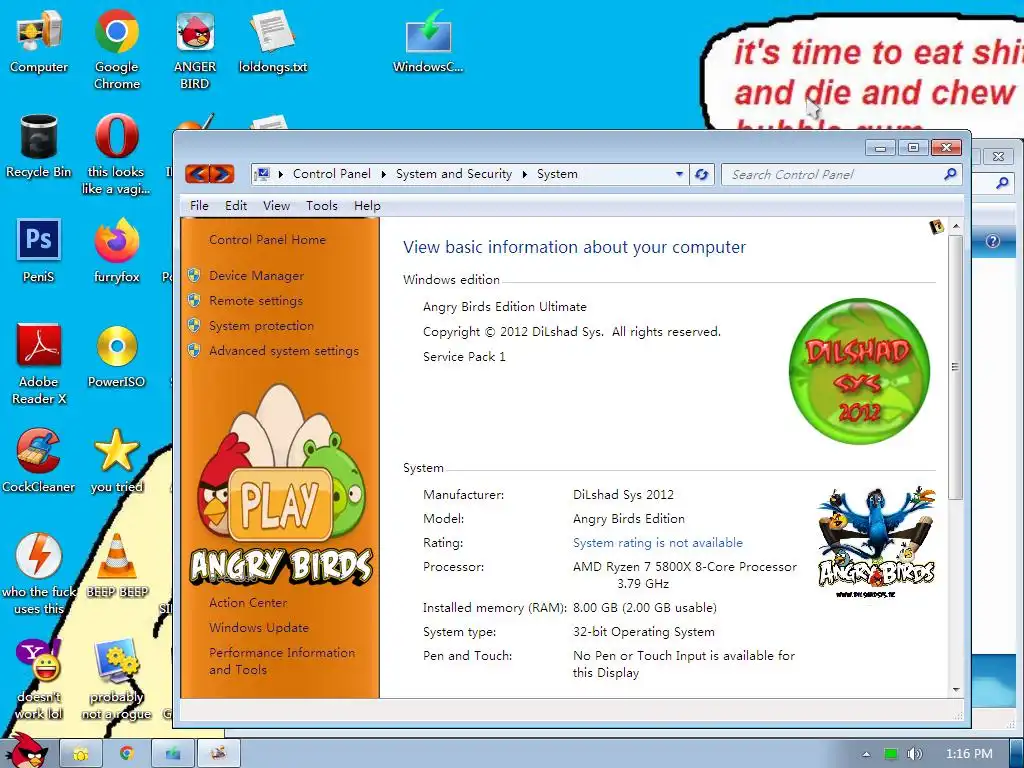1024x768 pixels.
Task: Click the volume speaker tray icon
Action: pos(914,754)
